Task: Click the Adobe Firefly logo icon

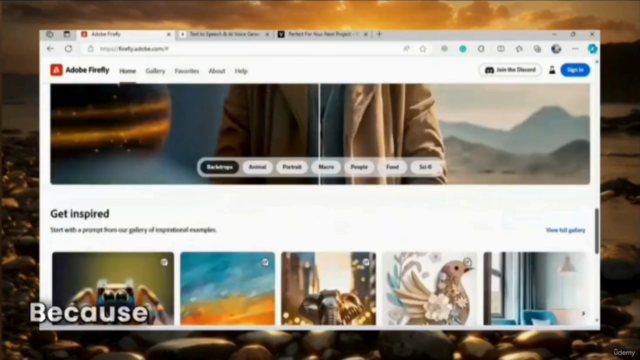Action: click(56, 70)
